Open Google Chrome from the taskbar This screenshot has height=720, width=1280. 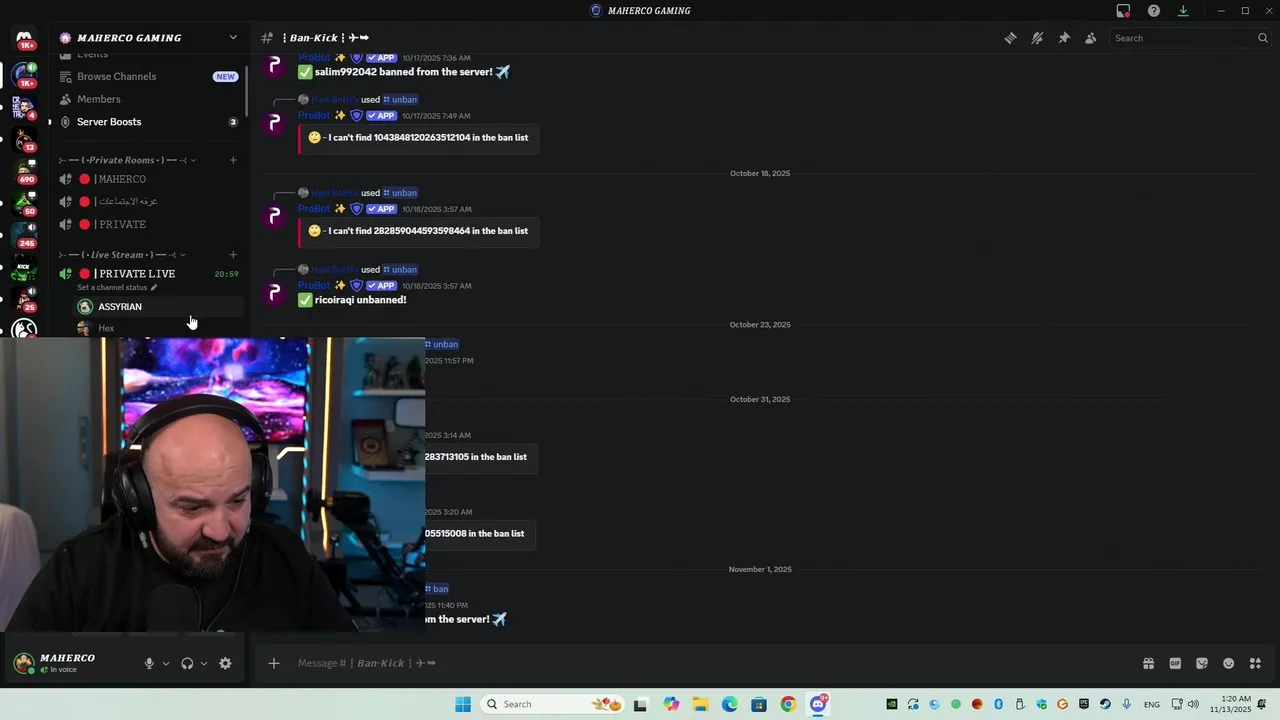(788, 704)
